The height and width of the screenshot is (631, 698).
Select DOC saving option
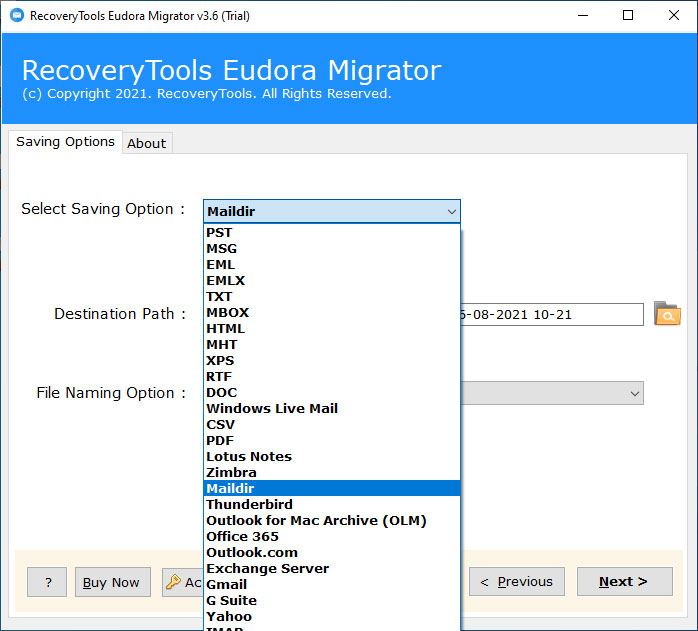[x=332, y=393]
